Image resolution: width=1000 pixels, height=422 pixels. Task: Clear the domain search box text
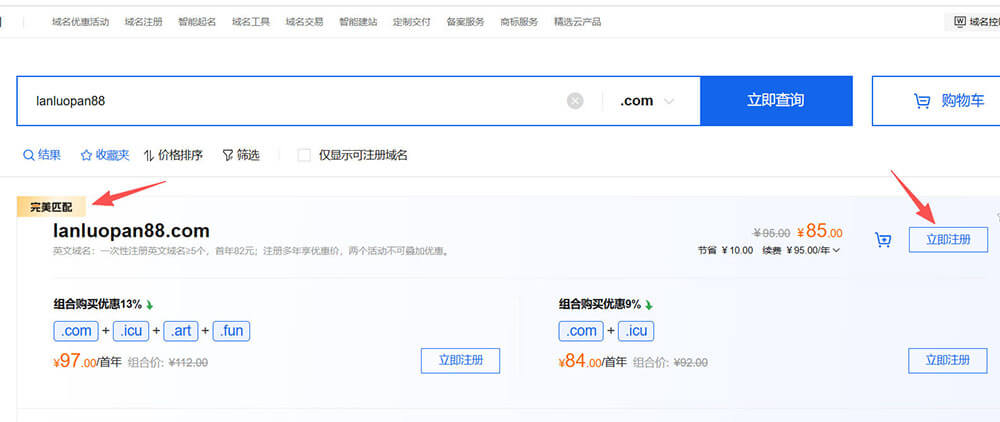tap(575, 101)
